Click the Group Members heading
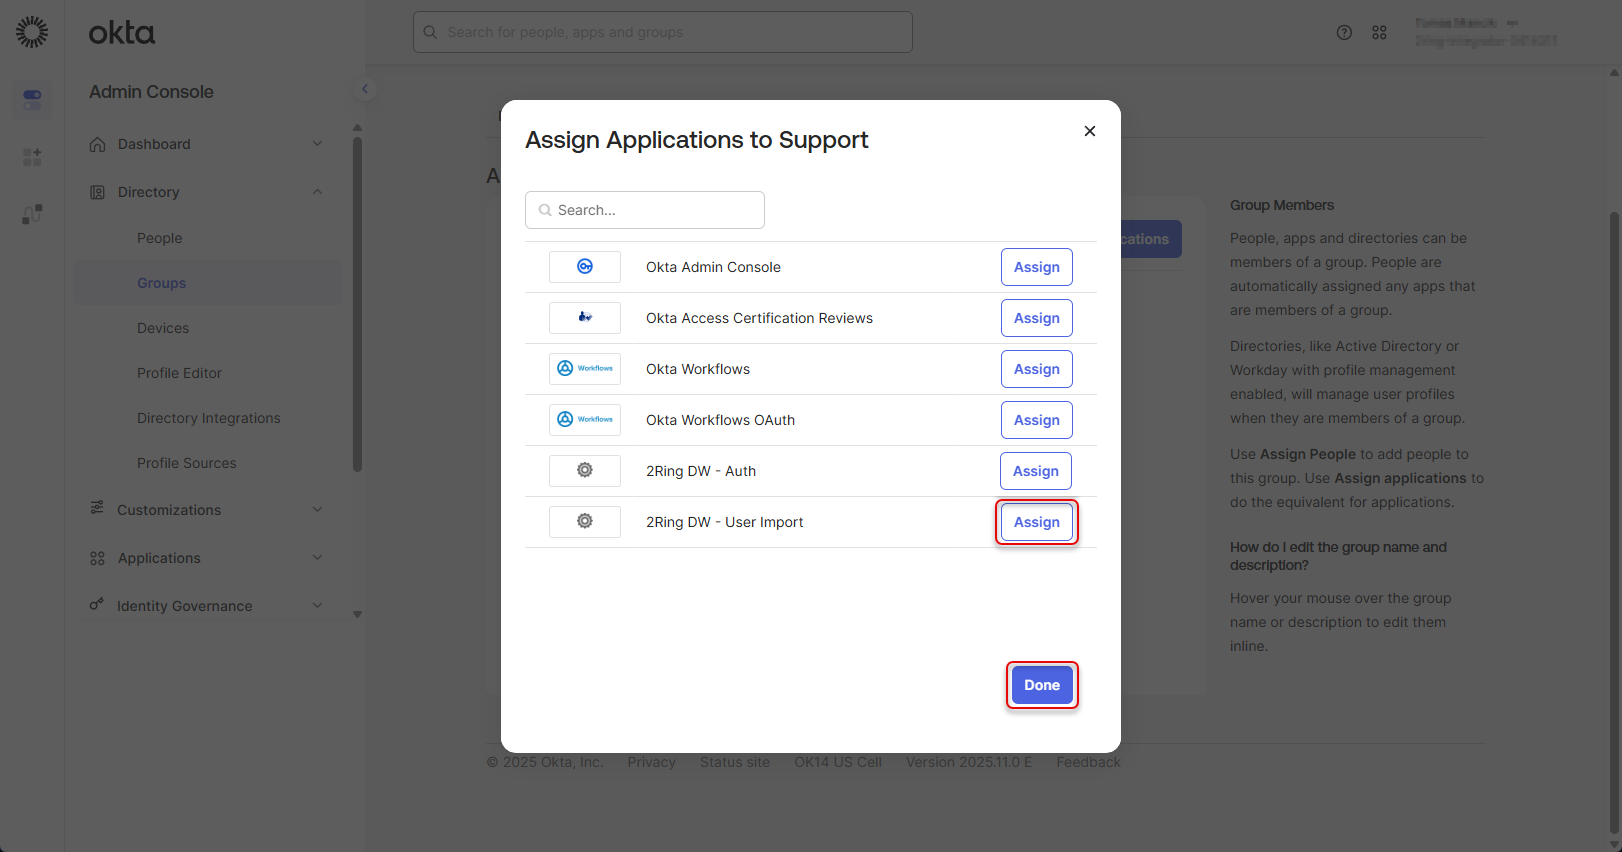The width and height of the screenshot is (1622, 852). coord(1282,205)
